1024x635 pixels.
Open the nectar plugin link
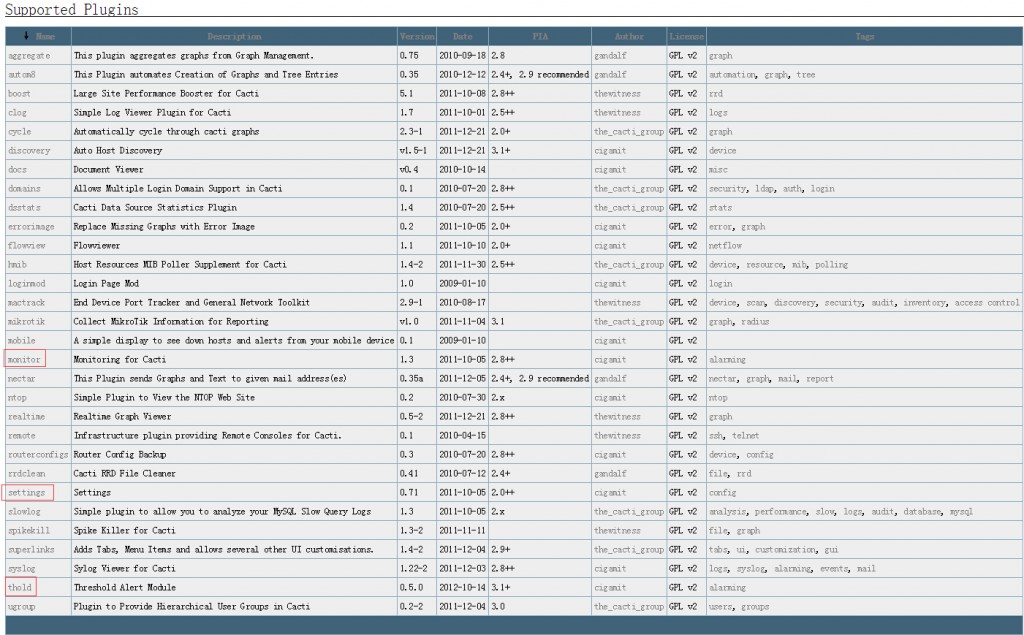(x=22, y=379)
